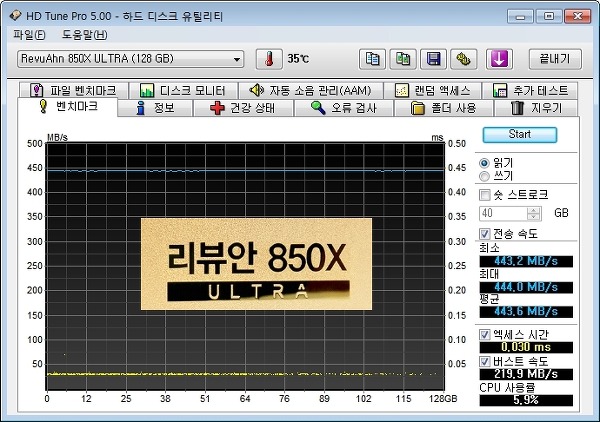Click the short stroke GB input field
The width and height of the screenshot is (600, 422).
[x=503, y=213]
